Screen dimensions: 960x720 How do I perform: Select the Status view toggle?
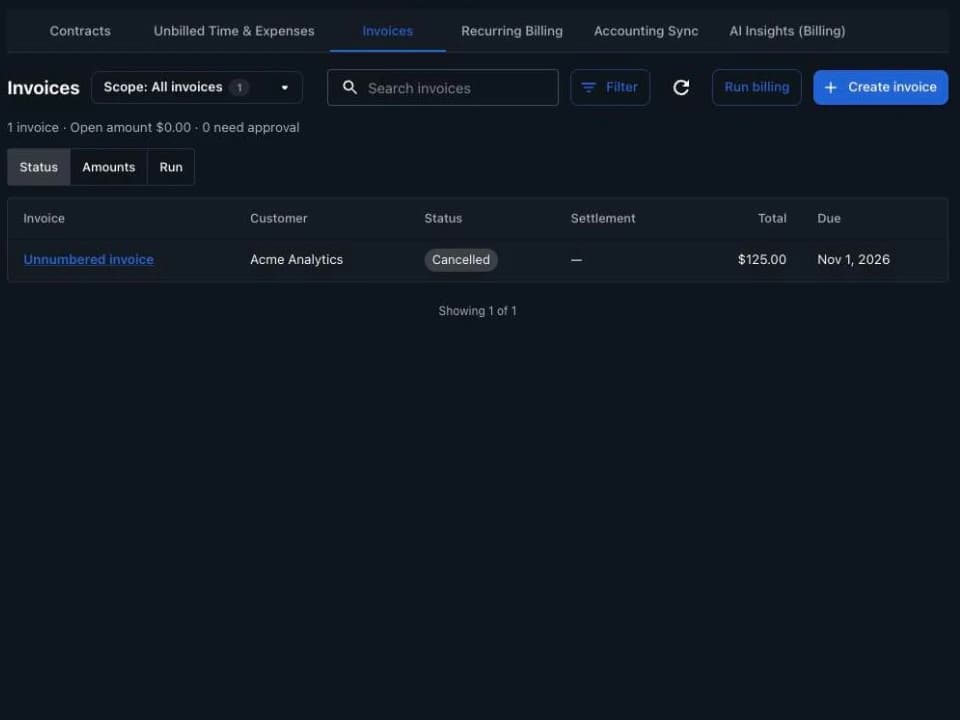[x=39, y=167]
